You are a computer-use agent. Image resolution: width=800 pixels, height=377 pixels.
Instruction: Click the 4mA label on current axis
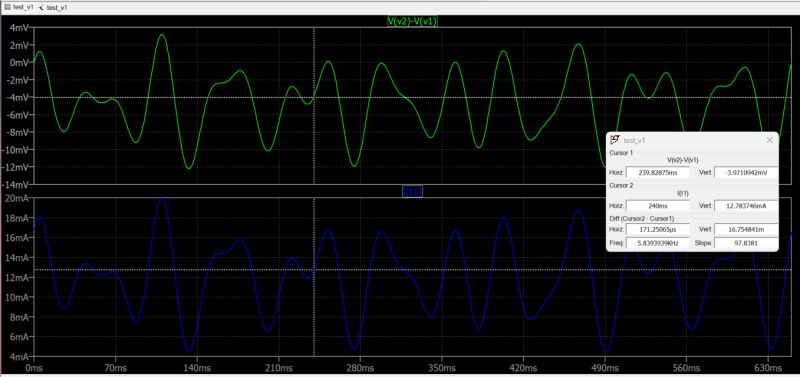click(20, 356)
